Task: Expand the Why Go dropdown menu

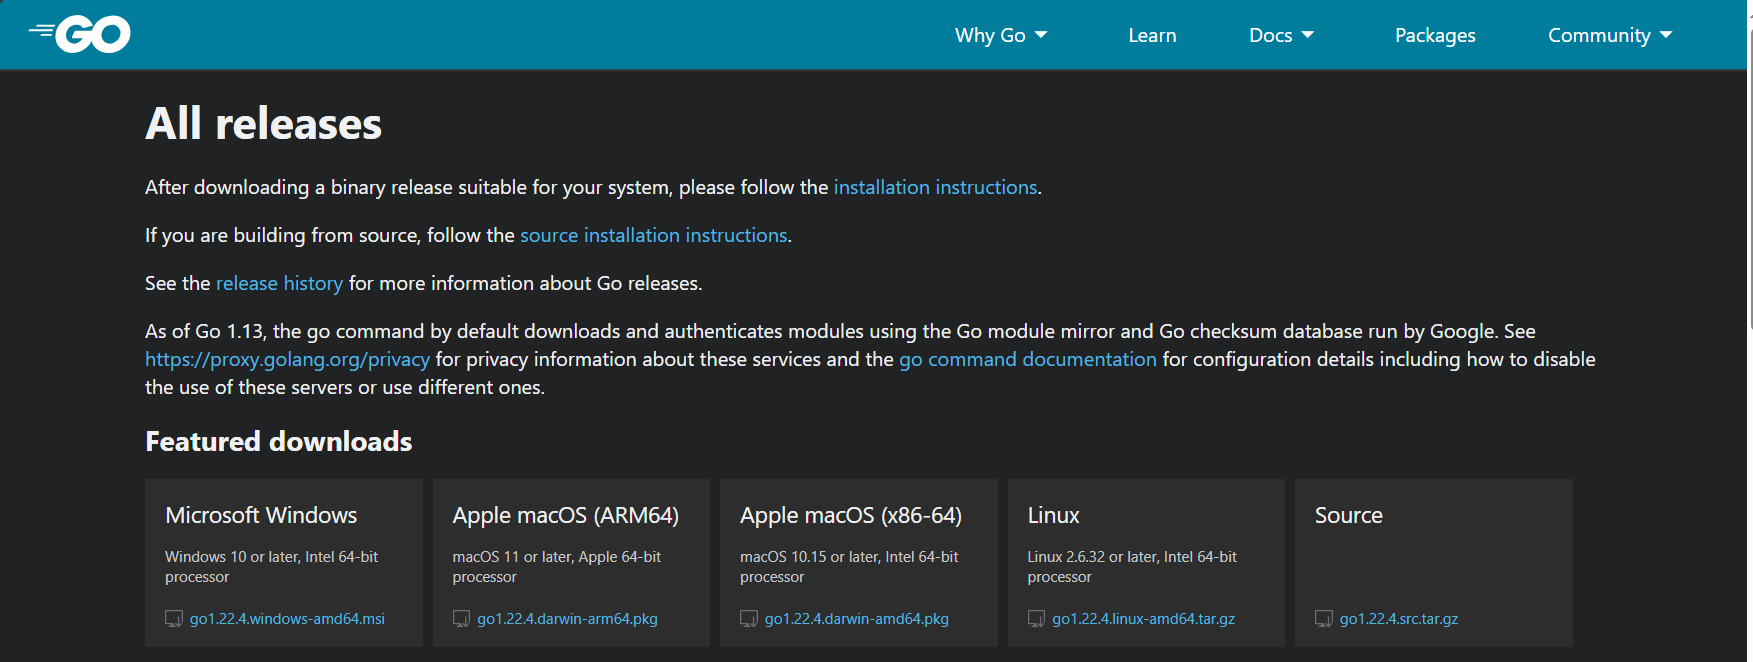Action: click(x=1001, y=35)
